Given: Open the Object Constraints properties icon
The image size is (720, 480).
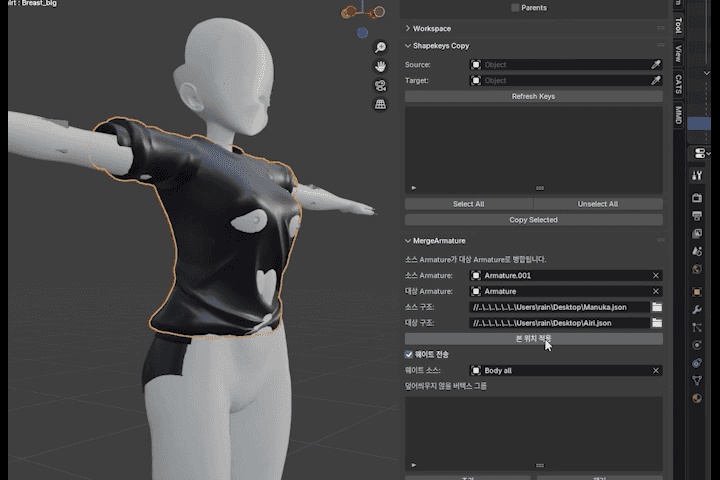Looking at the screenshot, I should point(697,363).
